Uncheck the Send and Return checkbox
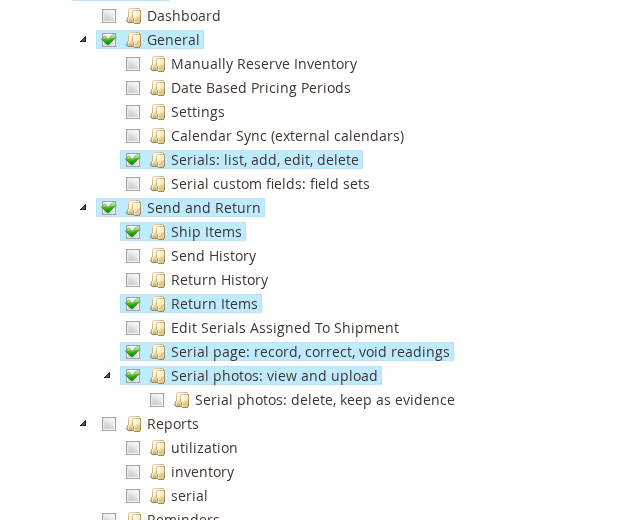 [x=109, y=208]
